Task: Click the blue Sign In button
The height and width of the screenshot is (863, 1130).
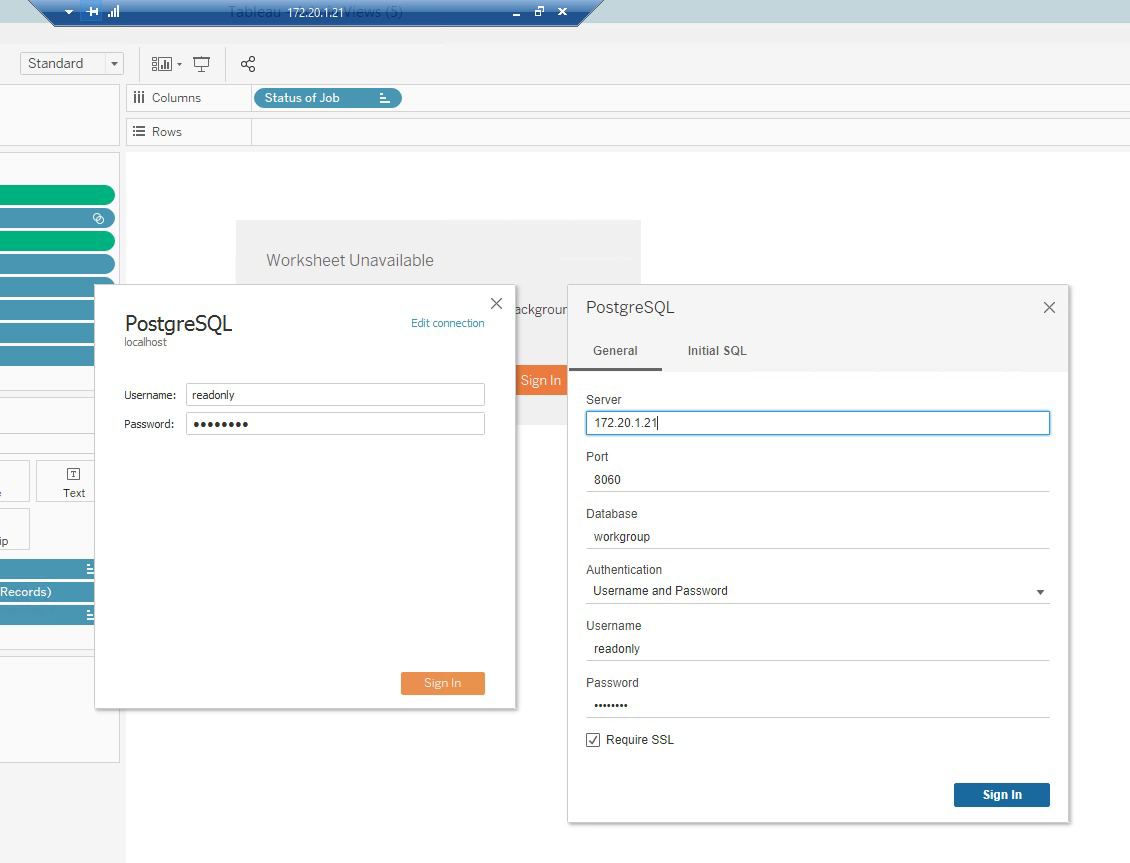Action: coord(1002,795)
